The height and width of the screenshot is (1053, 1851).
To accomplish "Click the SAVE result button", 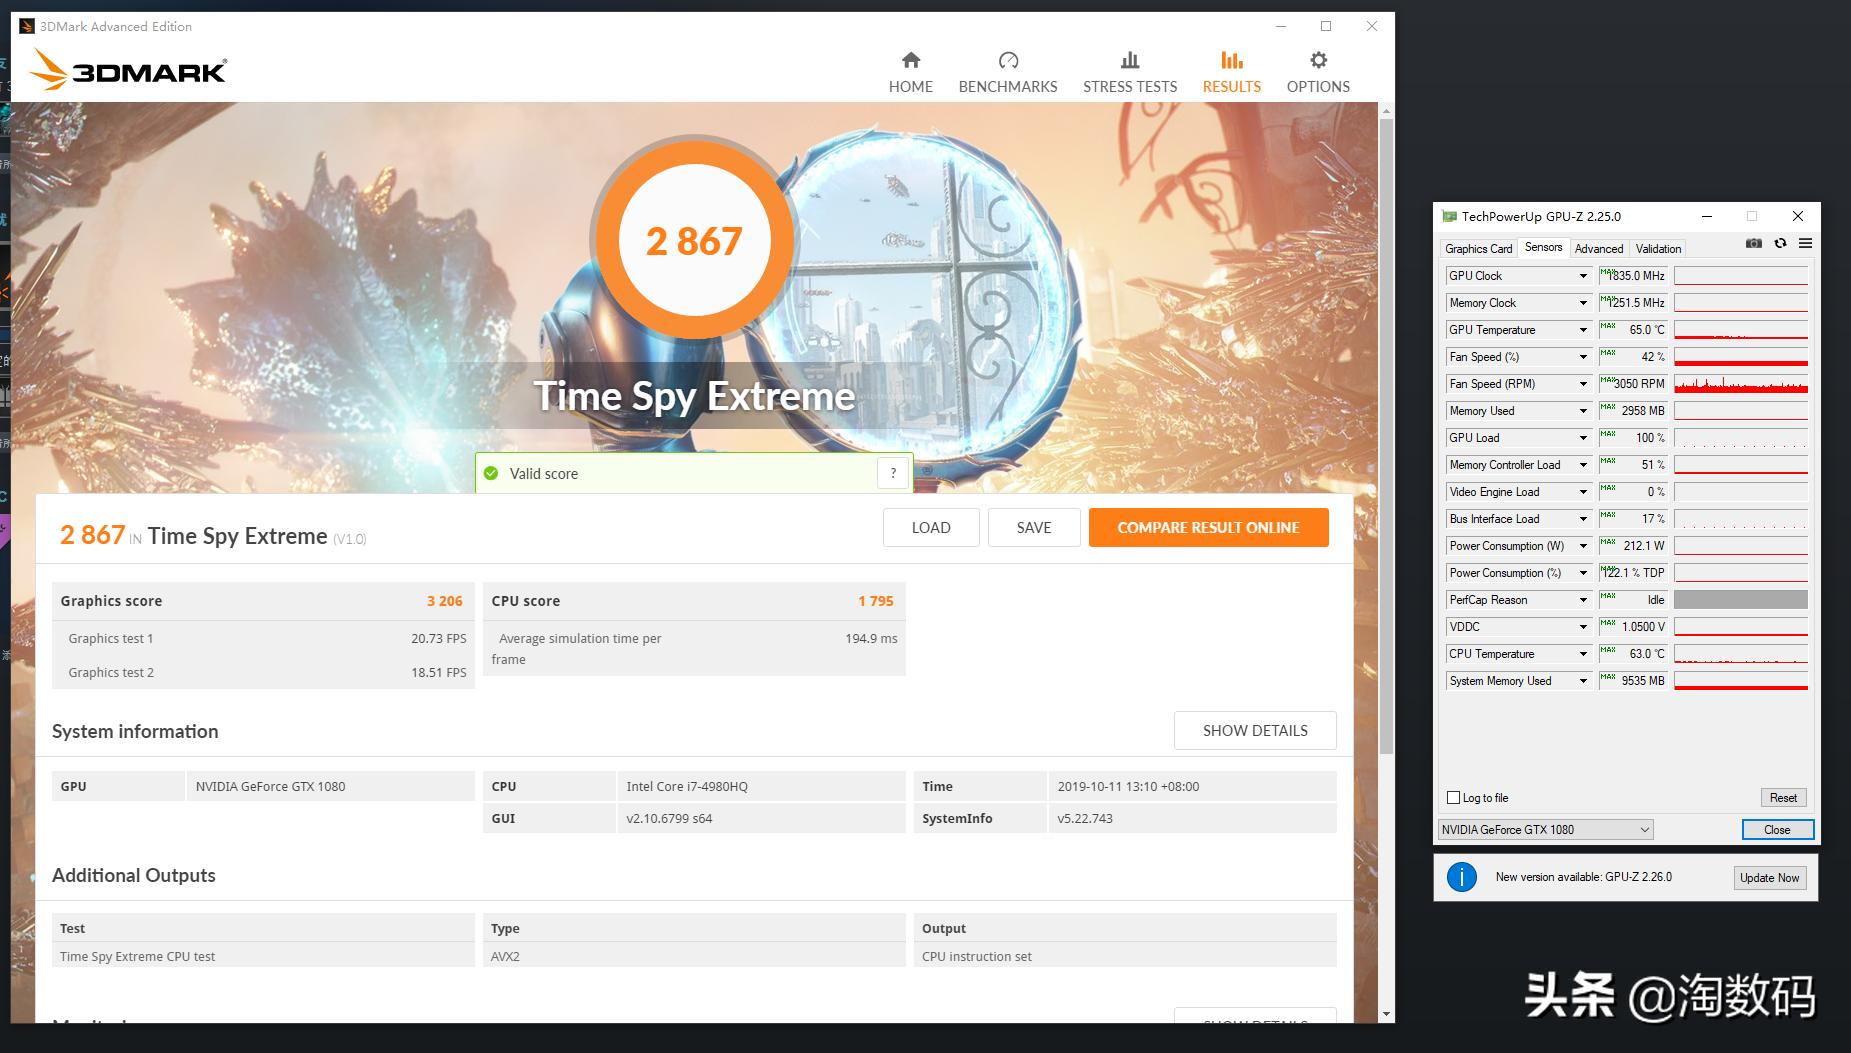I will [1034, 527].
